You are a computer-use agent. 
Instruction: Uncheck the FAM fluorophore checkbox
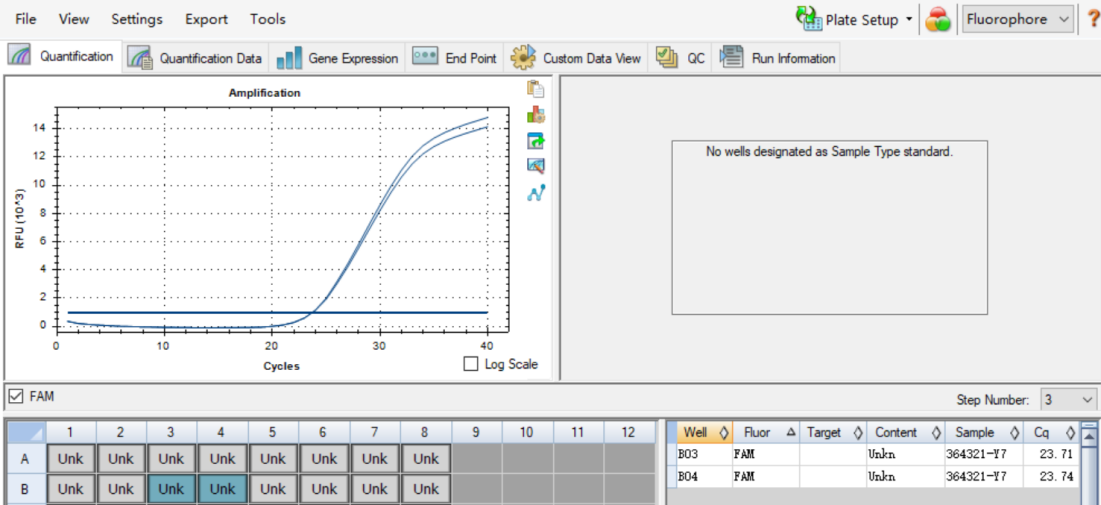pyautogui.click(x=15, y=397)
